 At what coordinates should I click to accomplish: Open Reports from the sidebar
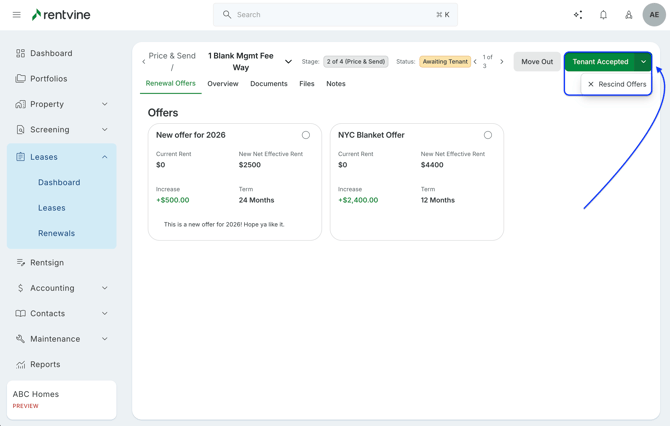click(x=45, y=365)
